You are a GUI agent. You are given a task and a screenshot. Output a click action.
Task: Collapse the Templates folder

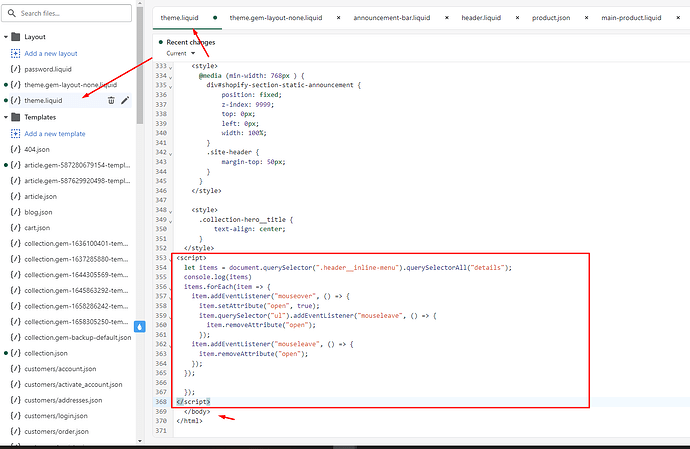pos(6,117)
